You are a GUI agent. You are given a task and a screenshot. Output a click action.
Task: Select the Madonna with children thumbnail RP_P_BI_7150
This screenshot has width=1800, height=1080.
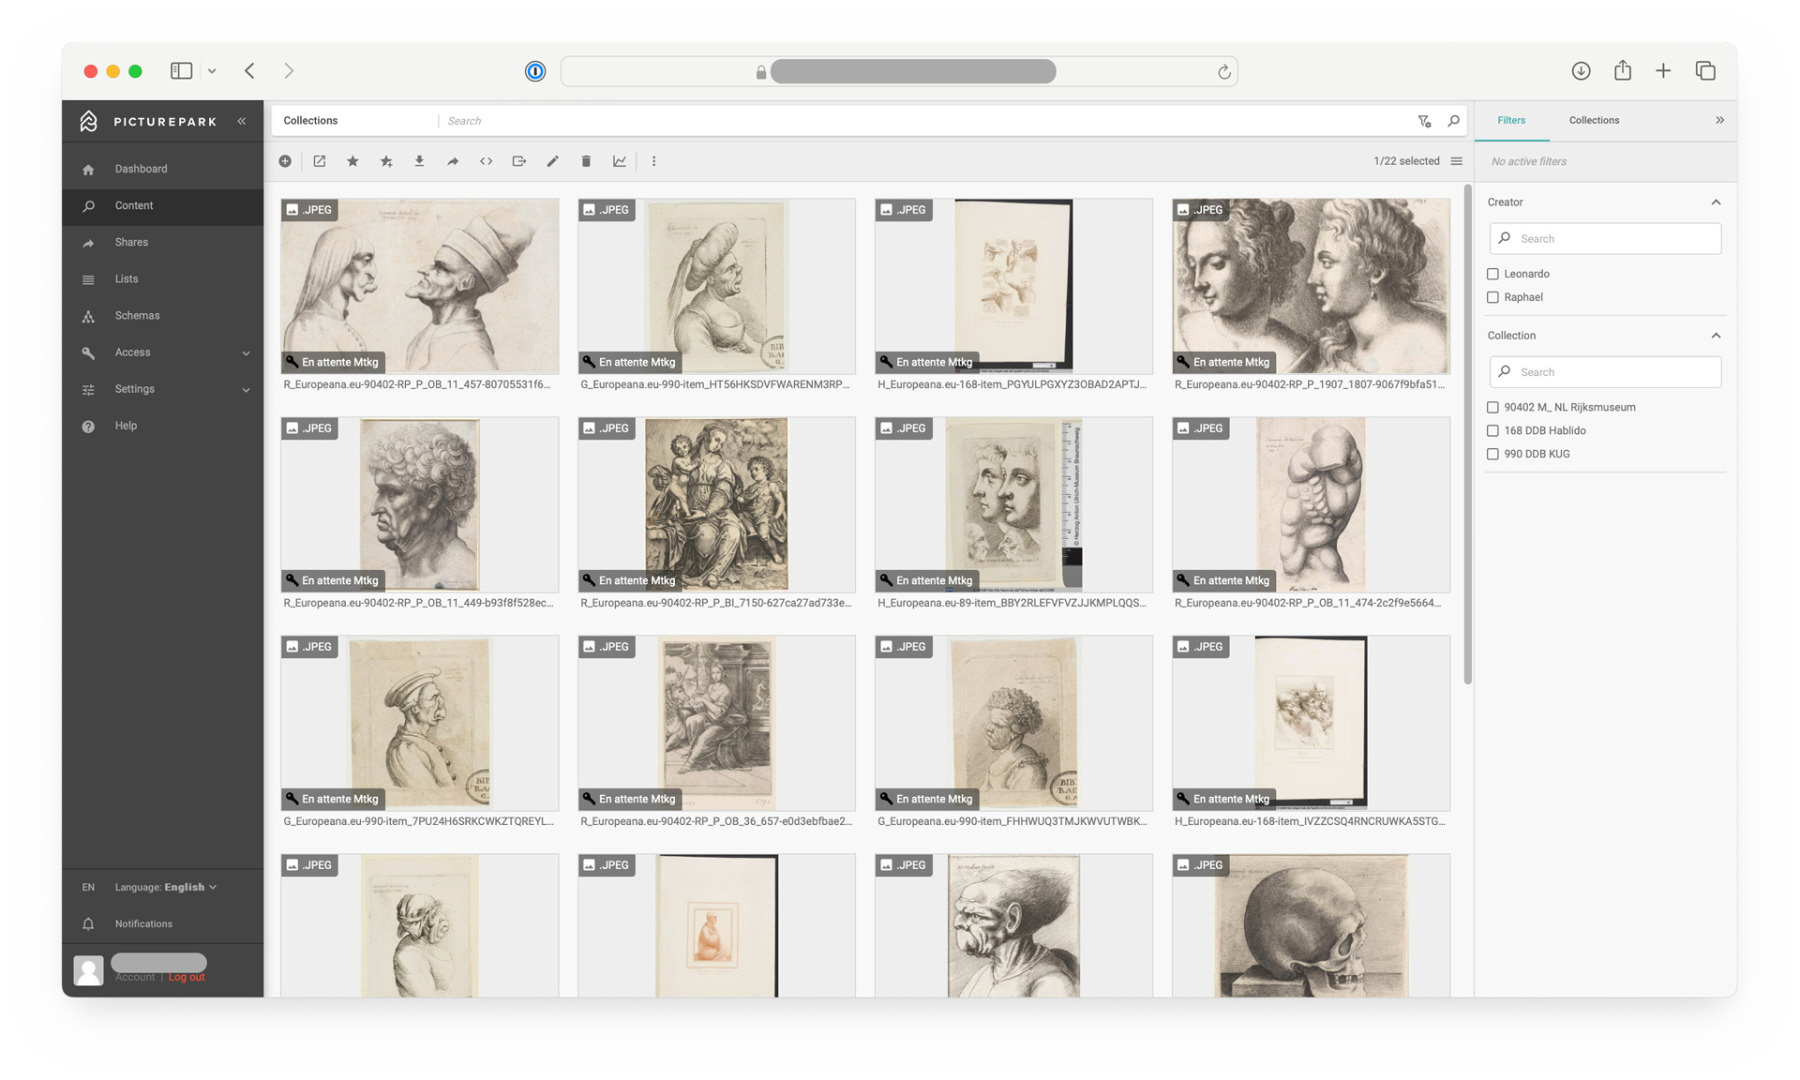[717, 505]
